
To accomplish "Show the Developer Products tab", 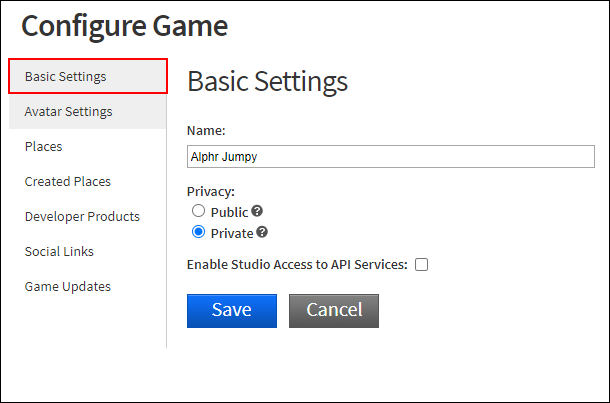I will pyautogui.click(x=82, y=216).
